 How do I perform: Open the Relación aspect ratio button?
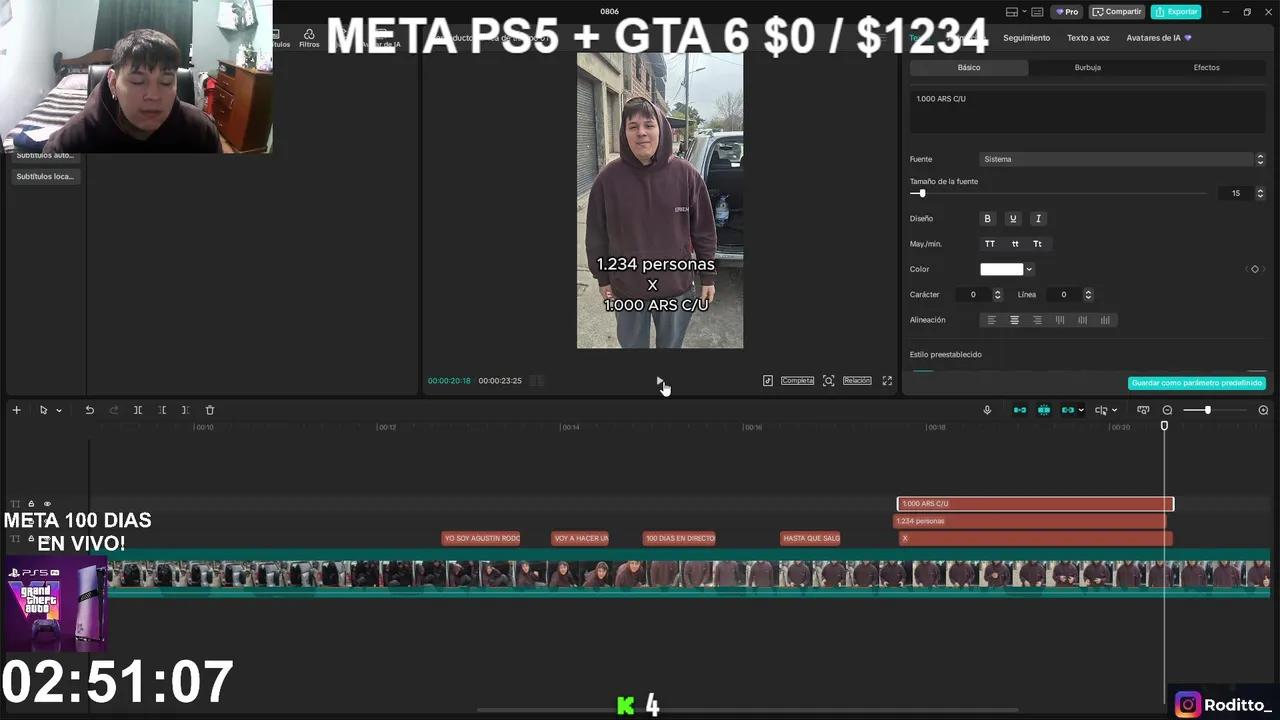point(857,381)
